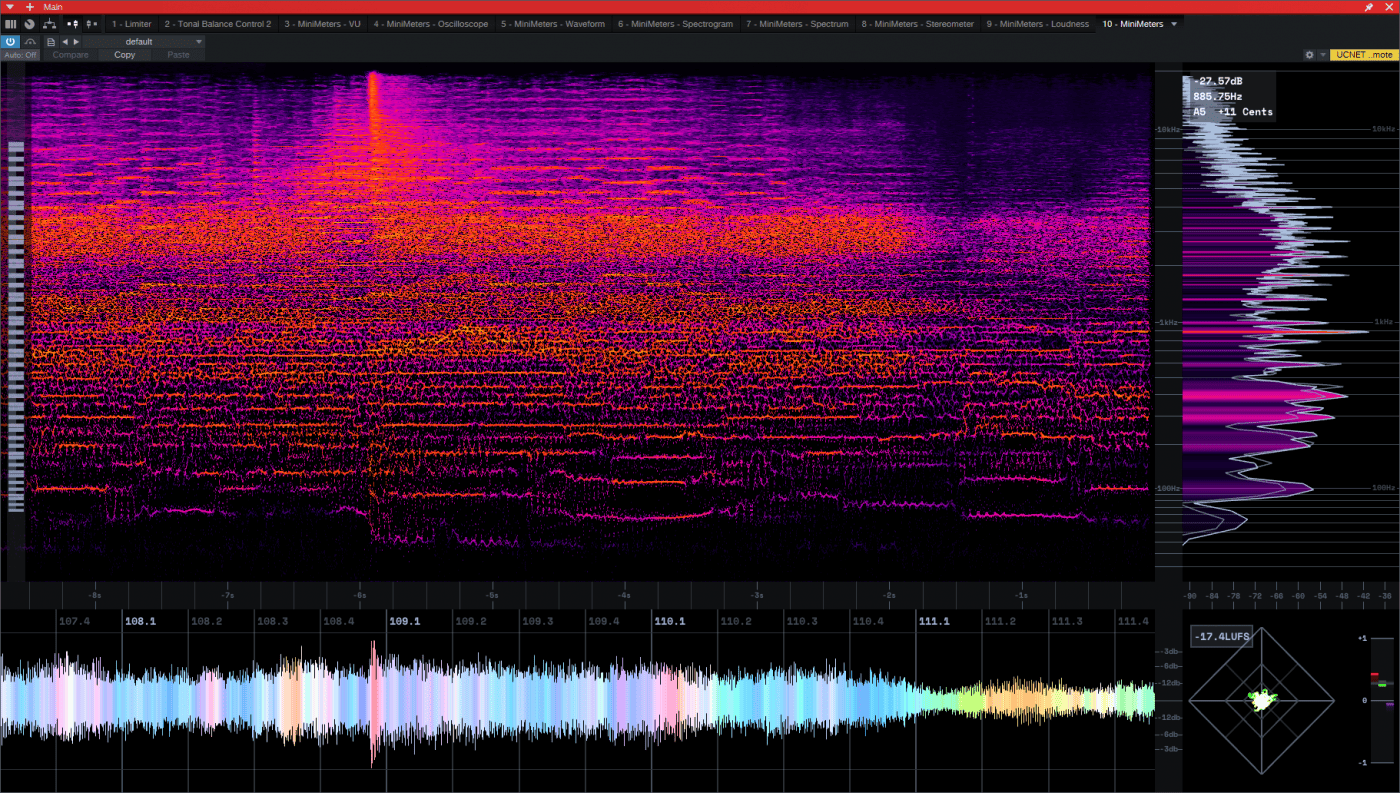Click the preset file icon beside default
This screenshot has width=1400, height=793.
(50, 42)
